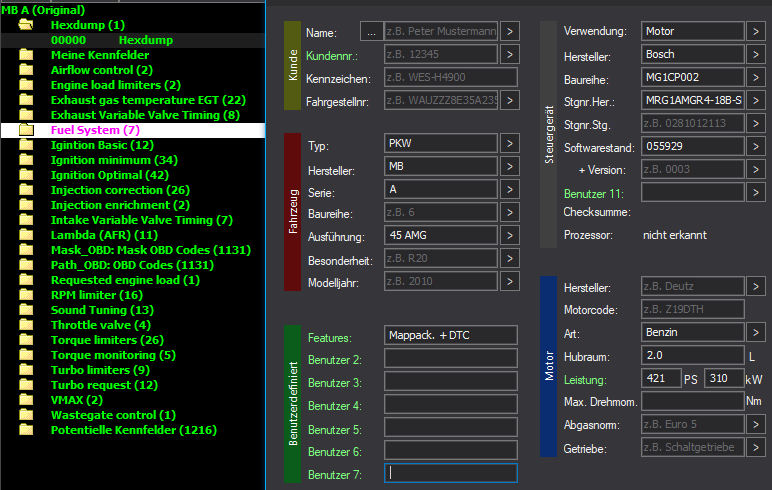Click the Fuel System folder icon
This screenshot has width=772, height=490.
[x=26, y=130]
